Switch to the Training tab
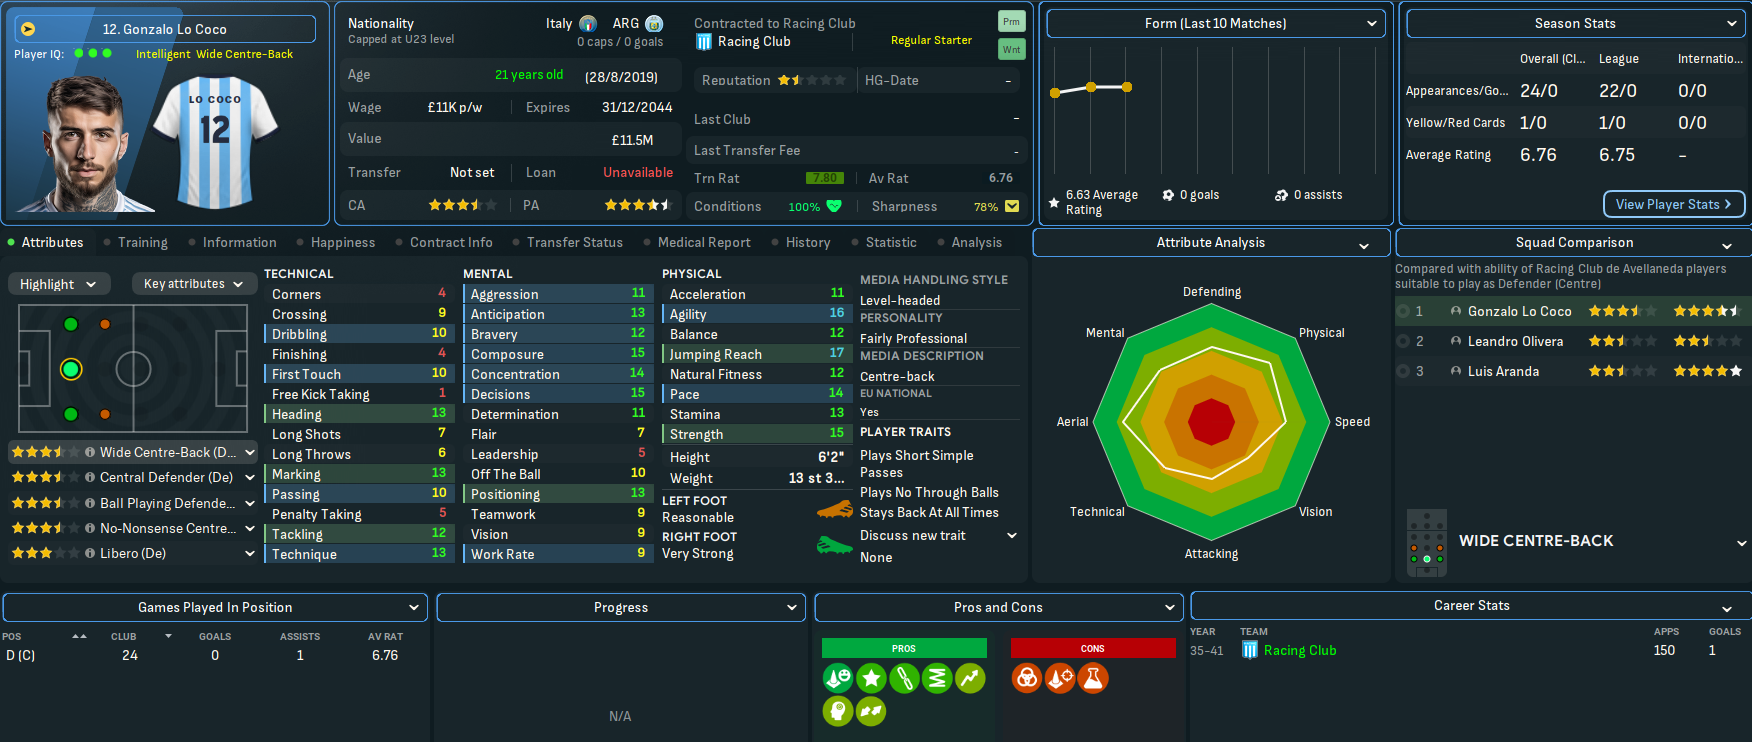 click(142, 242)
